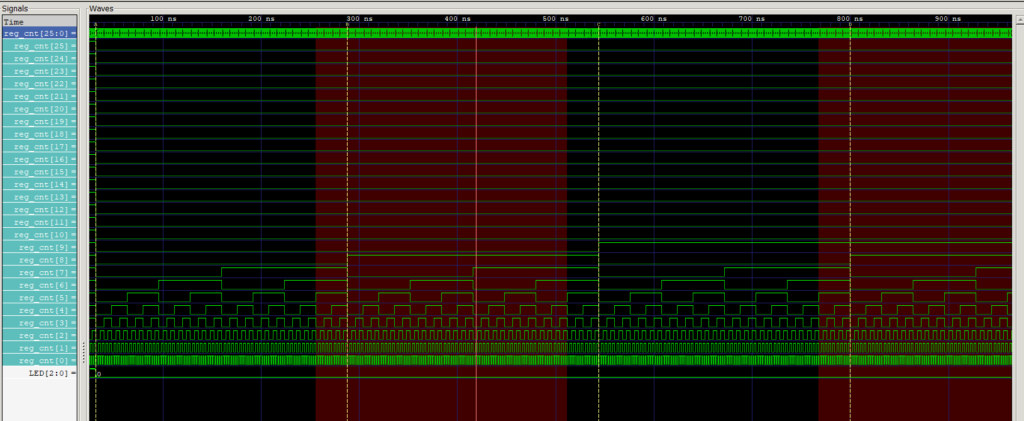
Task: Select signal reg_cnt[19]
Action: point(39,121)
